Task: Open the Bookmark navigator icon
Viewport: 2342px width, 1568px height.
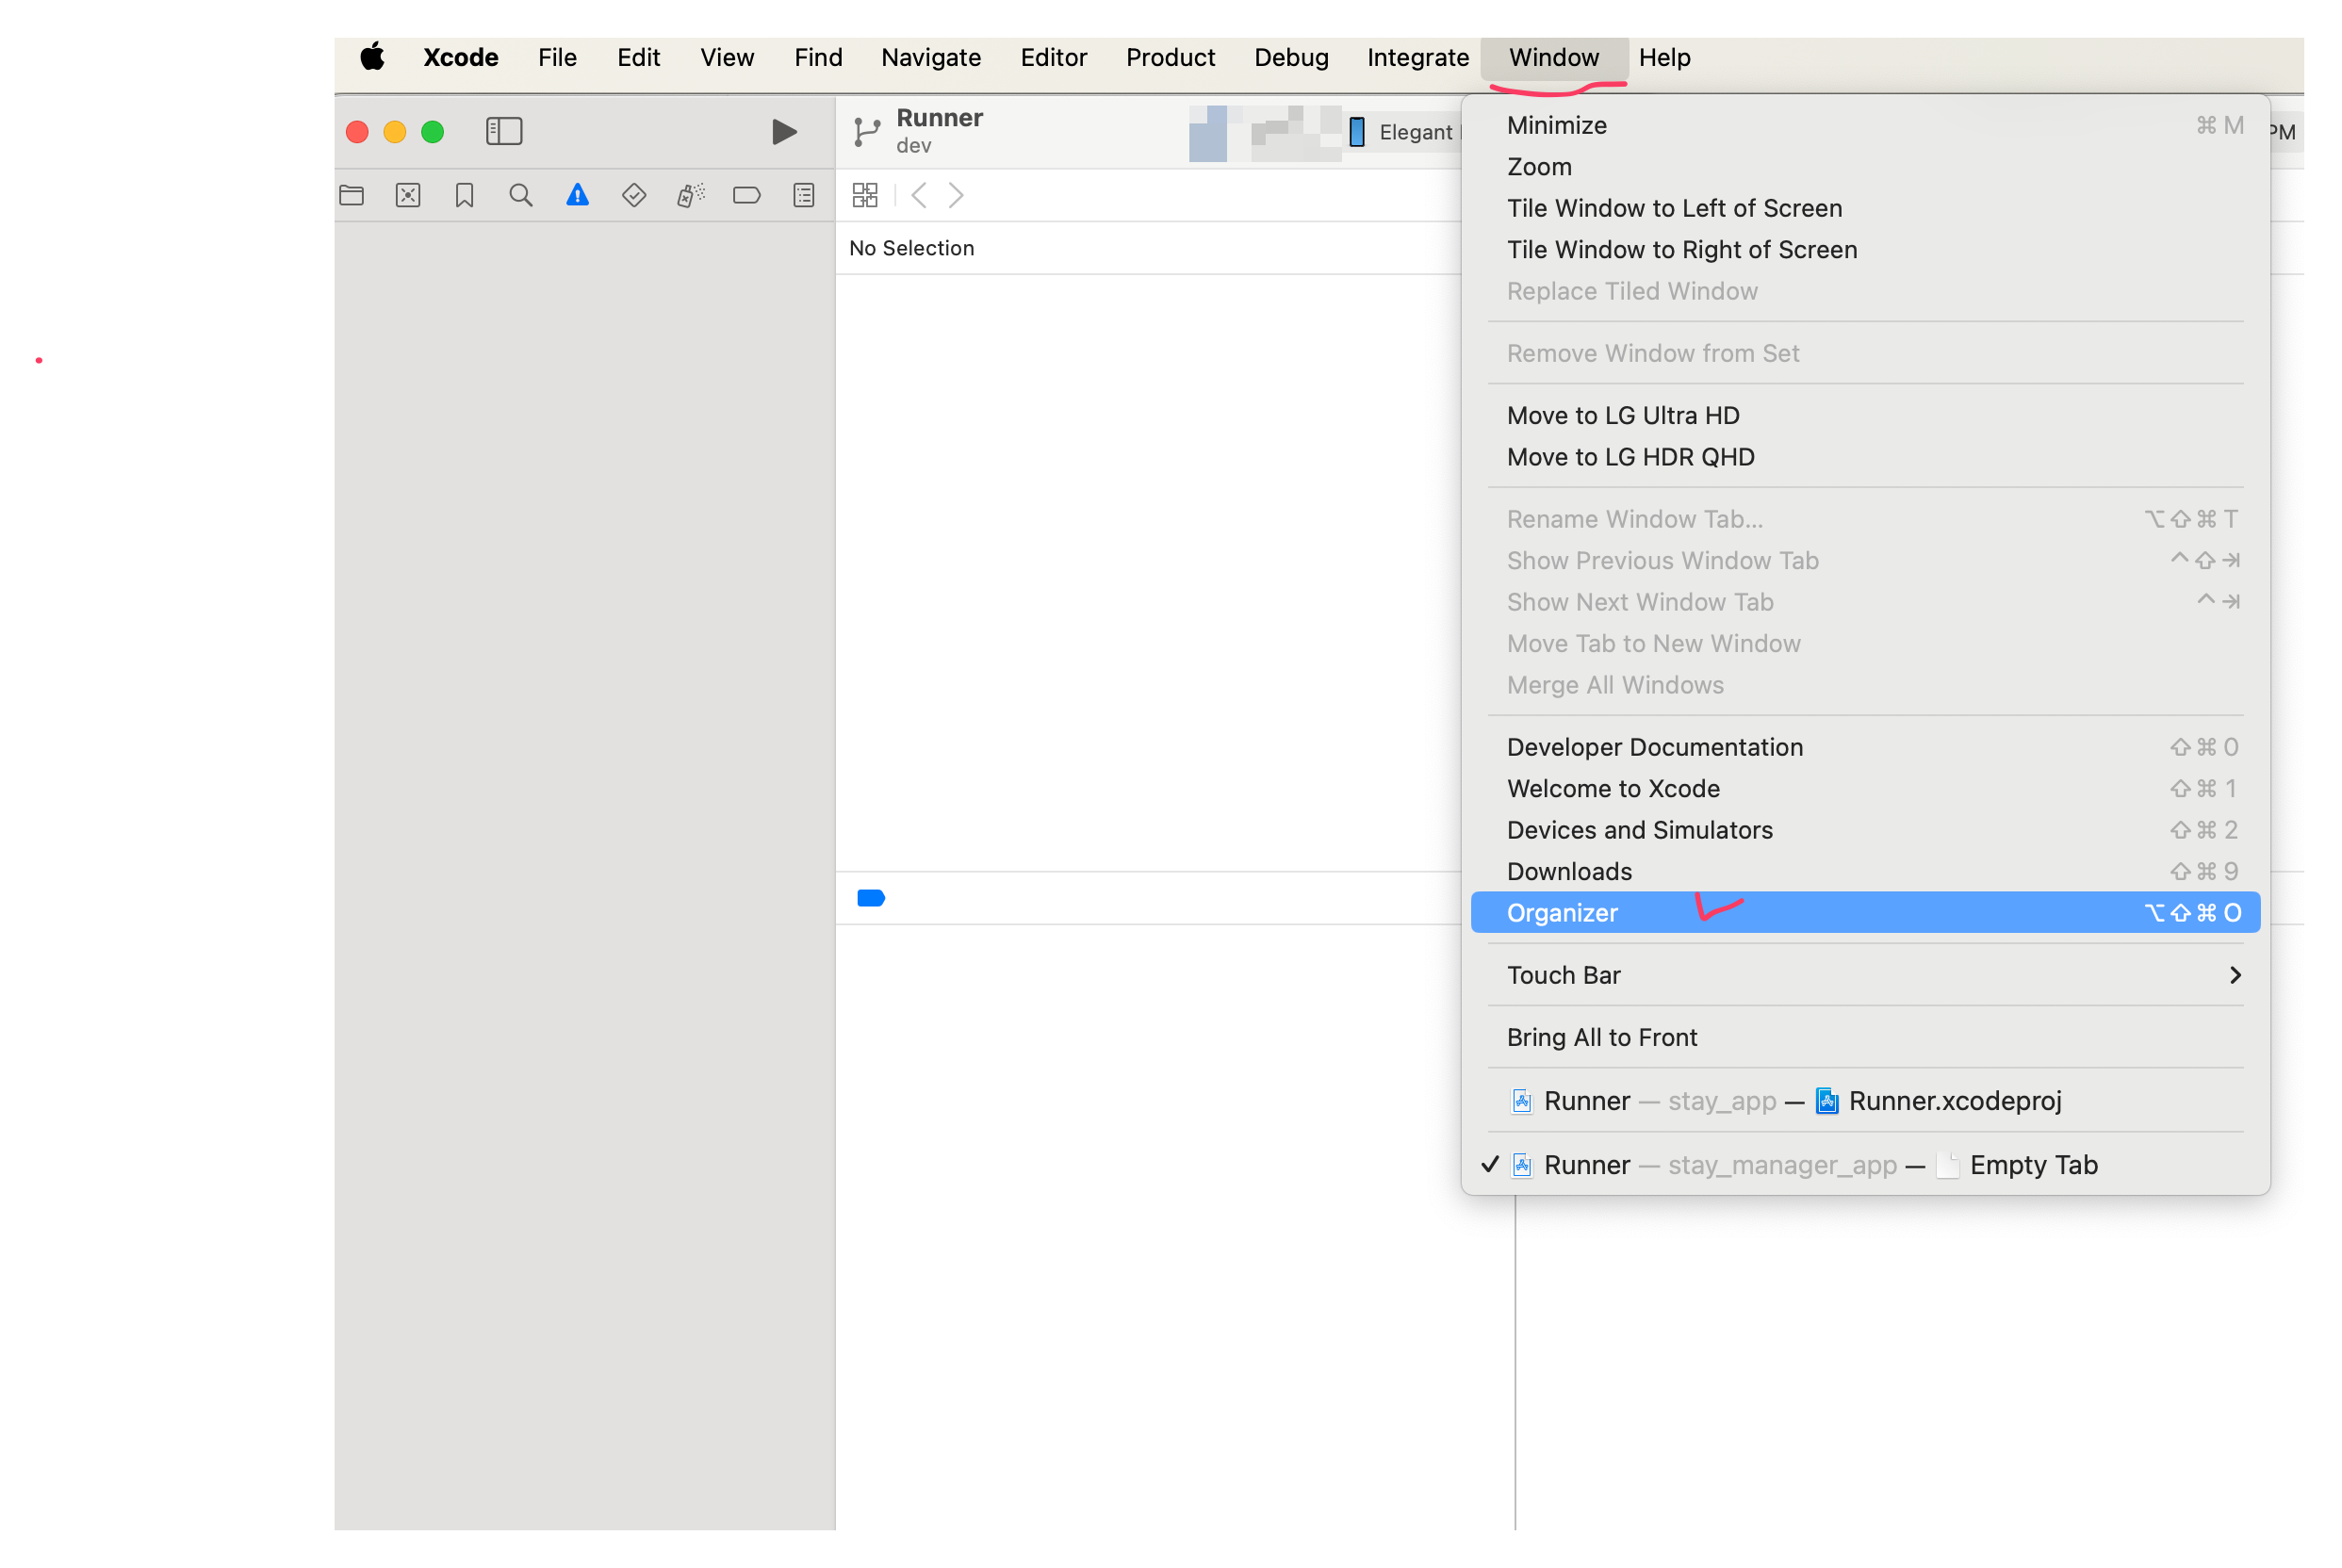Action: tap(464, 195)
